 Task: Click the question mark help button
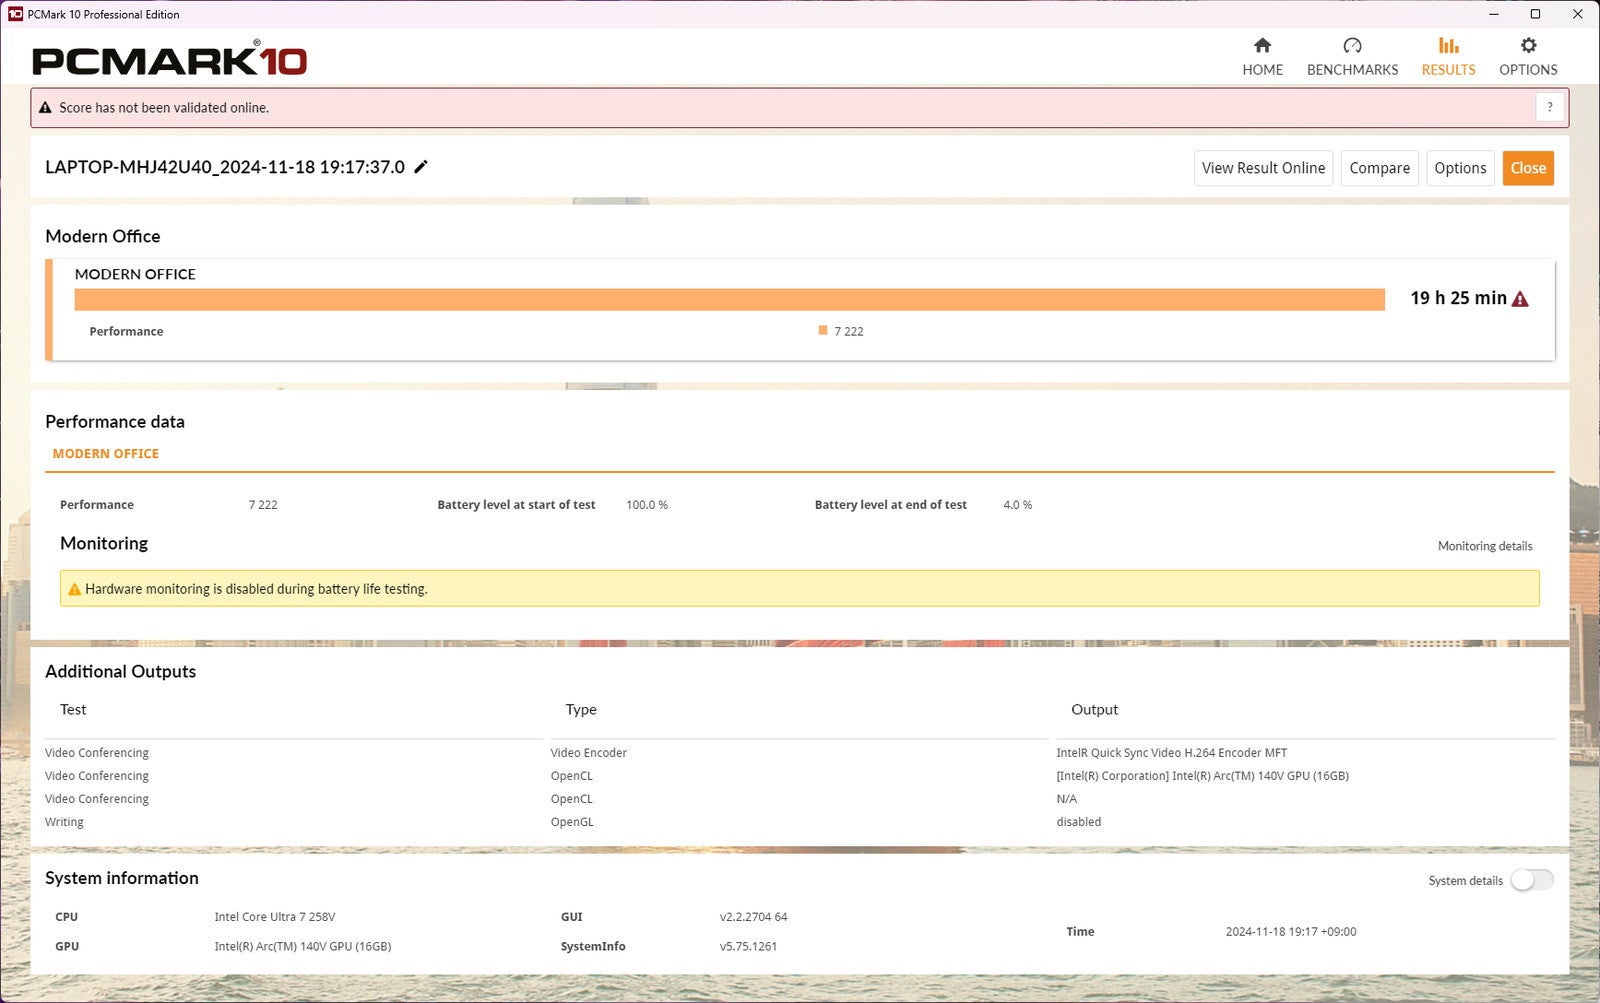coord(1550,107)
